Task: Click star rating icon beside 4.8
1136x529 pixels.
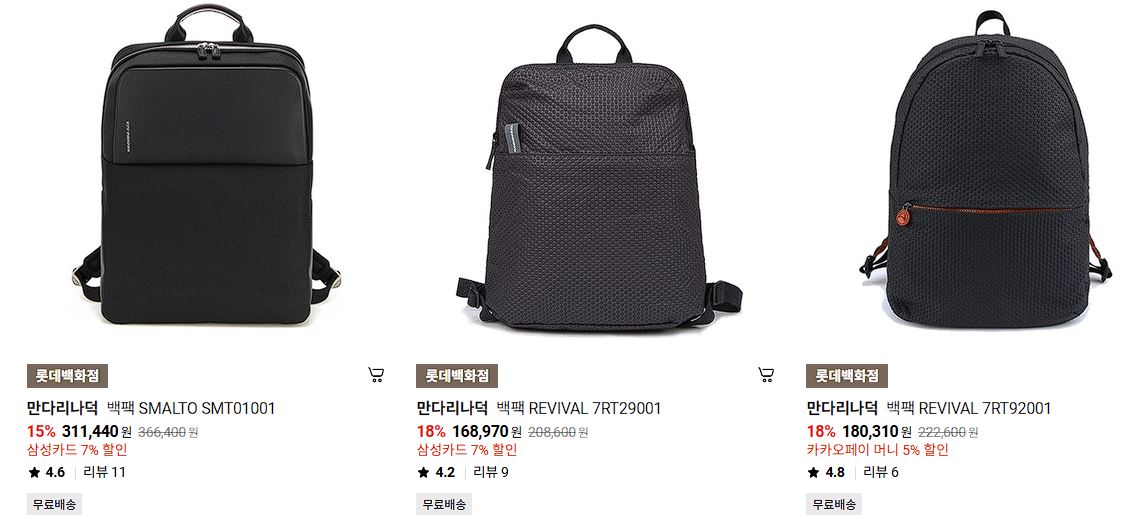Action: click(814, 472)
